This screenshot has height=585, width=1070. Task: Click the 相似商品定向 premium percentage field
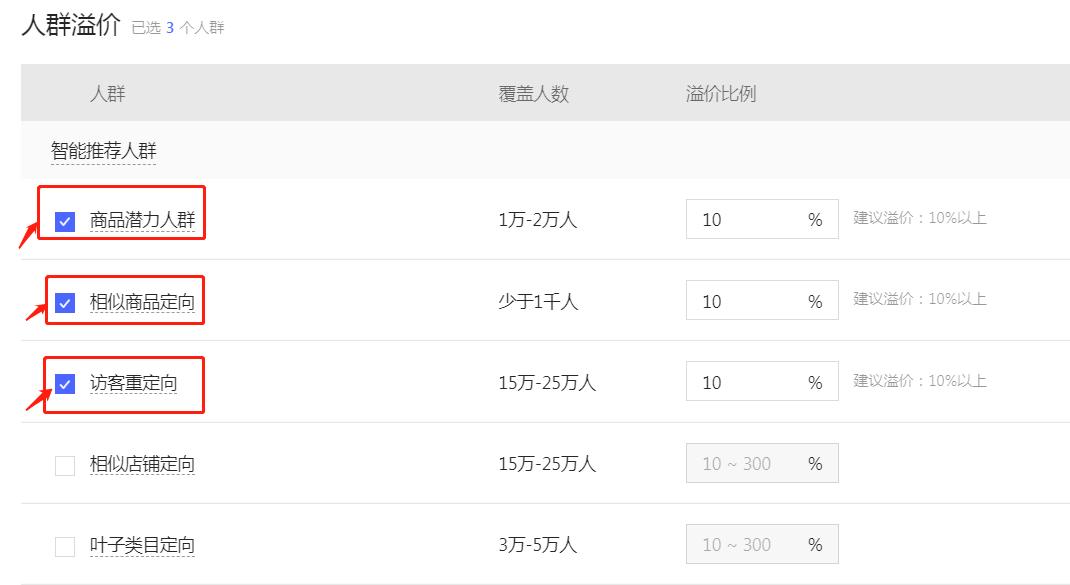tap(745, 301)
